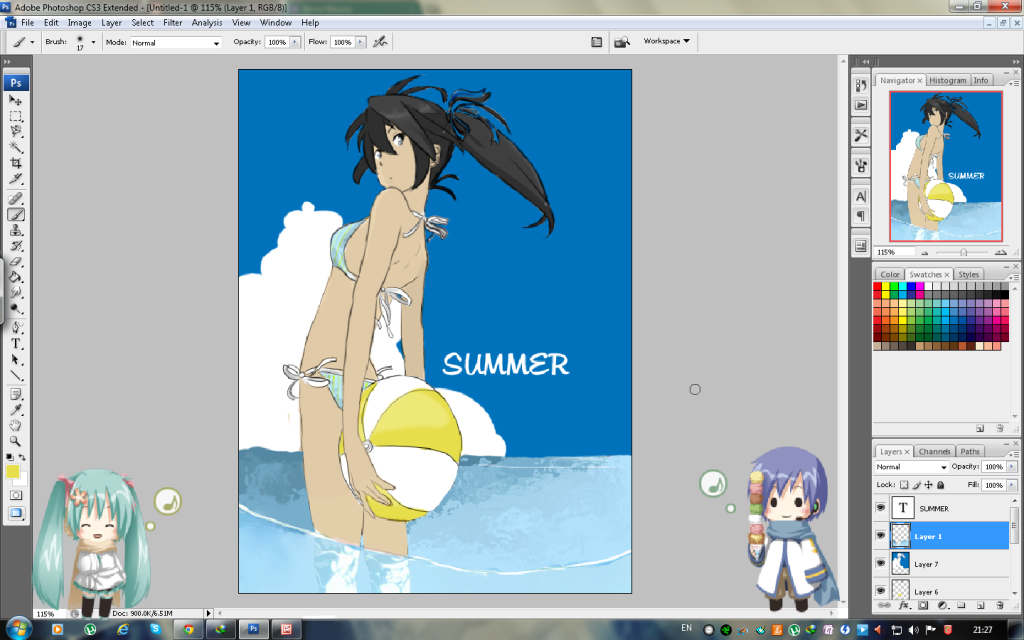Add a layer mask from Layers panel
Screen dimensions: 1024x640
923,605
